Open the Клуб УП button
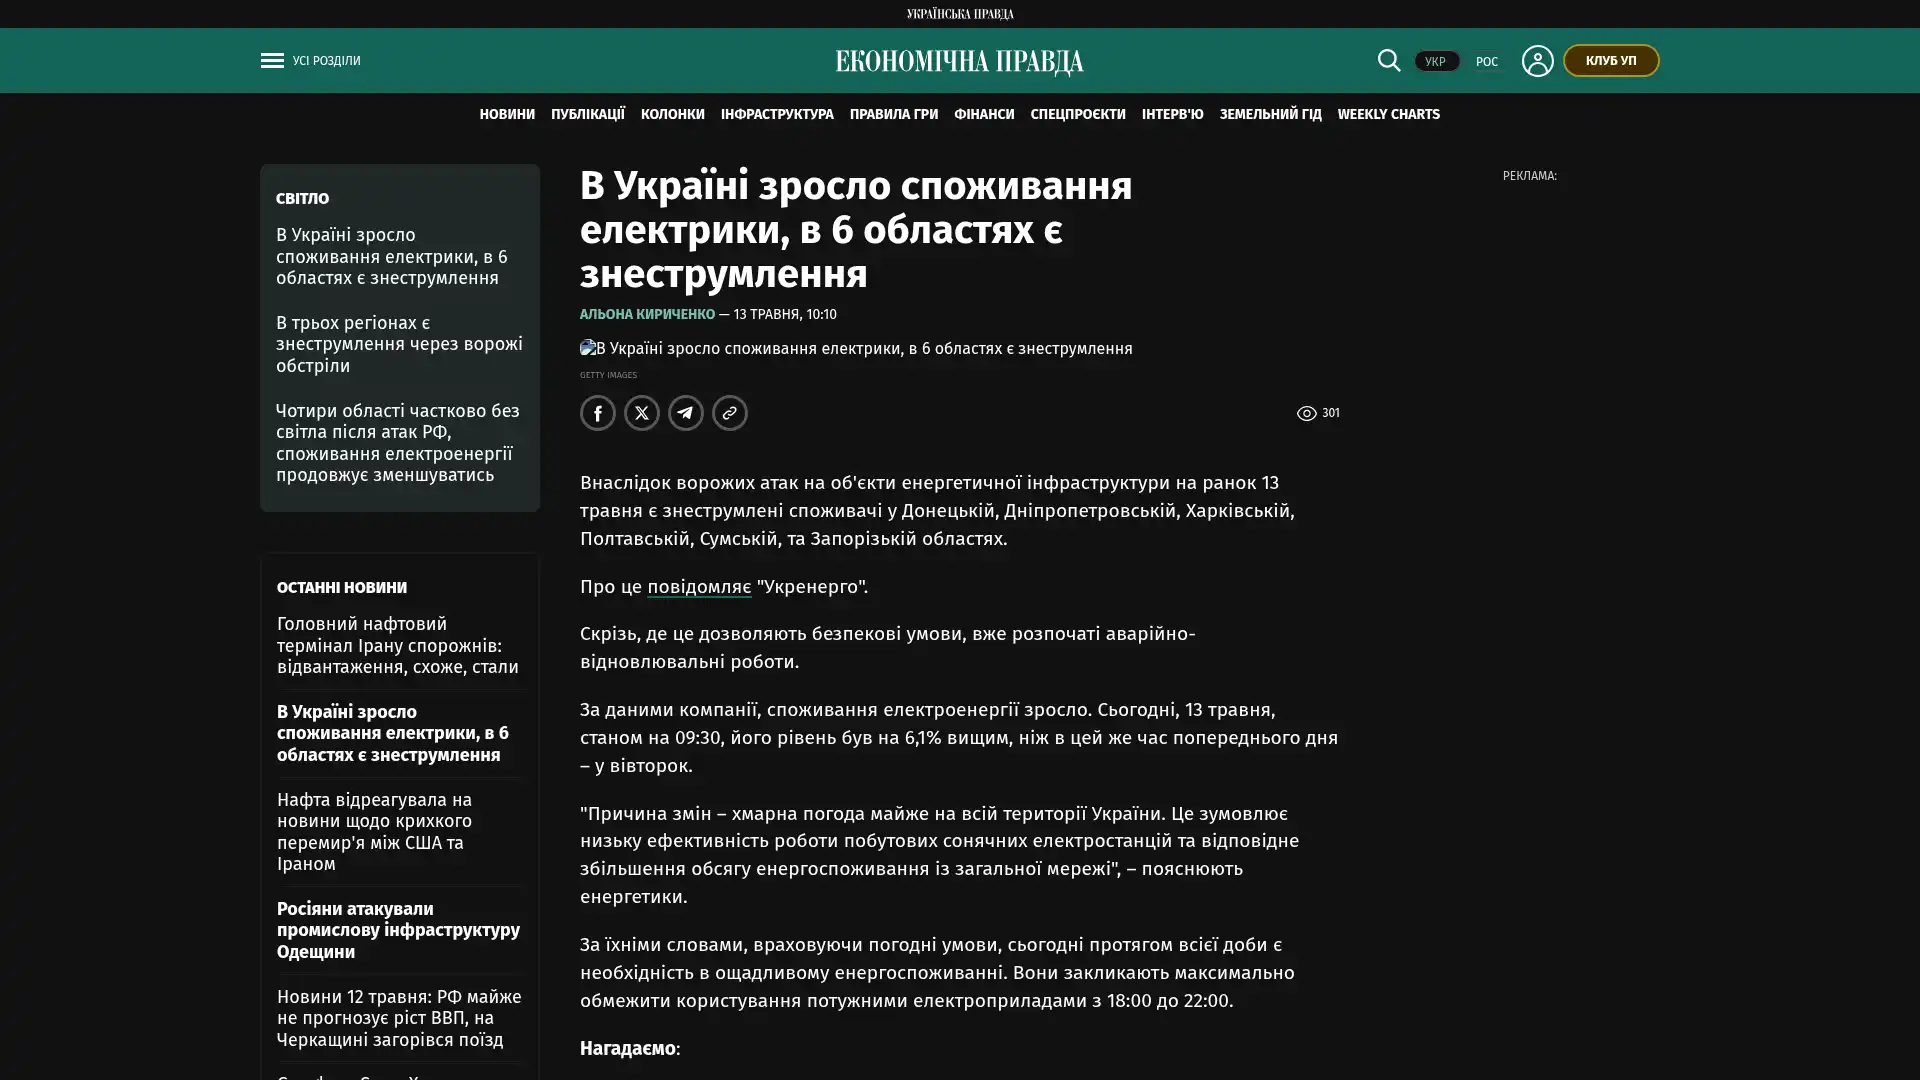The height and width of the screenshot is (1080, 1920). point(1611,60)
